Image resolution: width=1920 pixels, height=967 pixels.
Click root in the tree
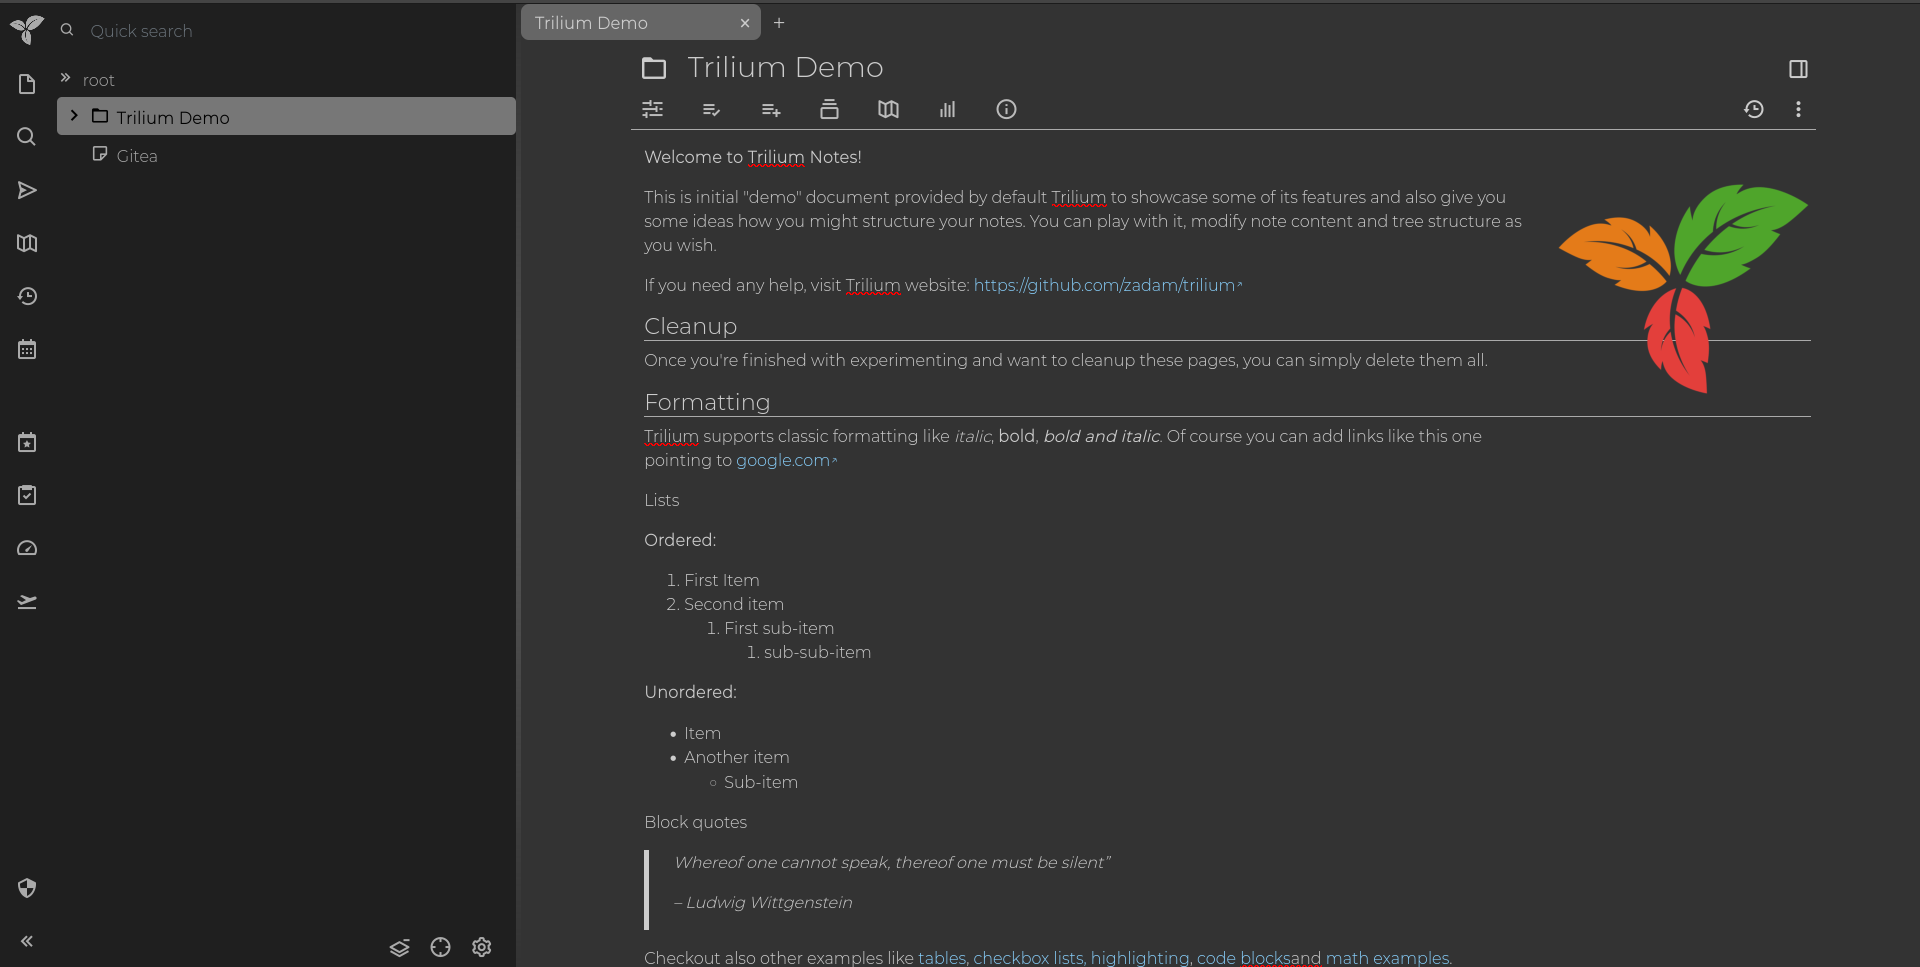(x=98, y=80)
